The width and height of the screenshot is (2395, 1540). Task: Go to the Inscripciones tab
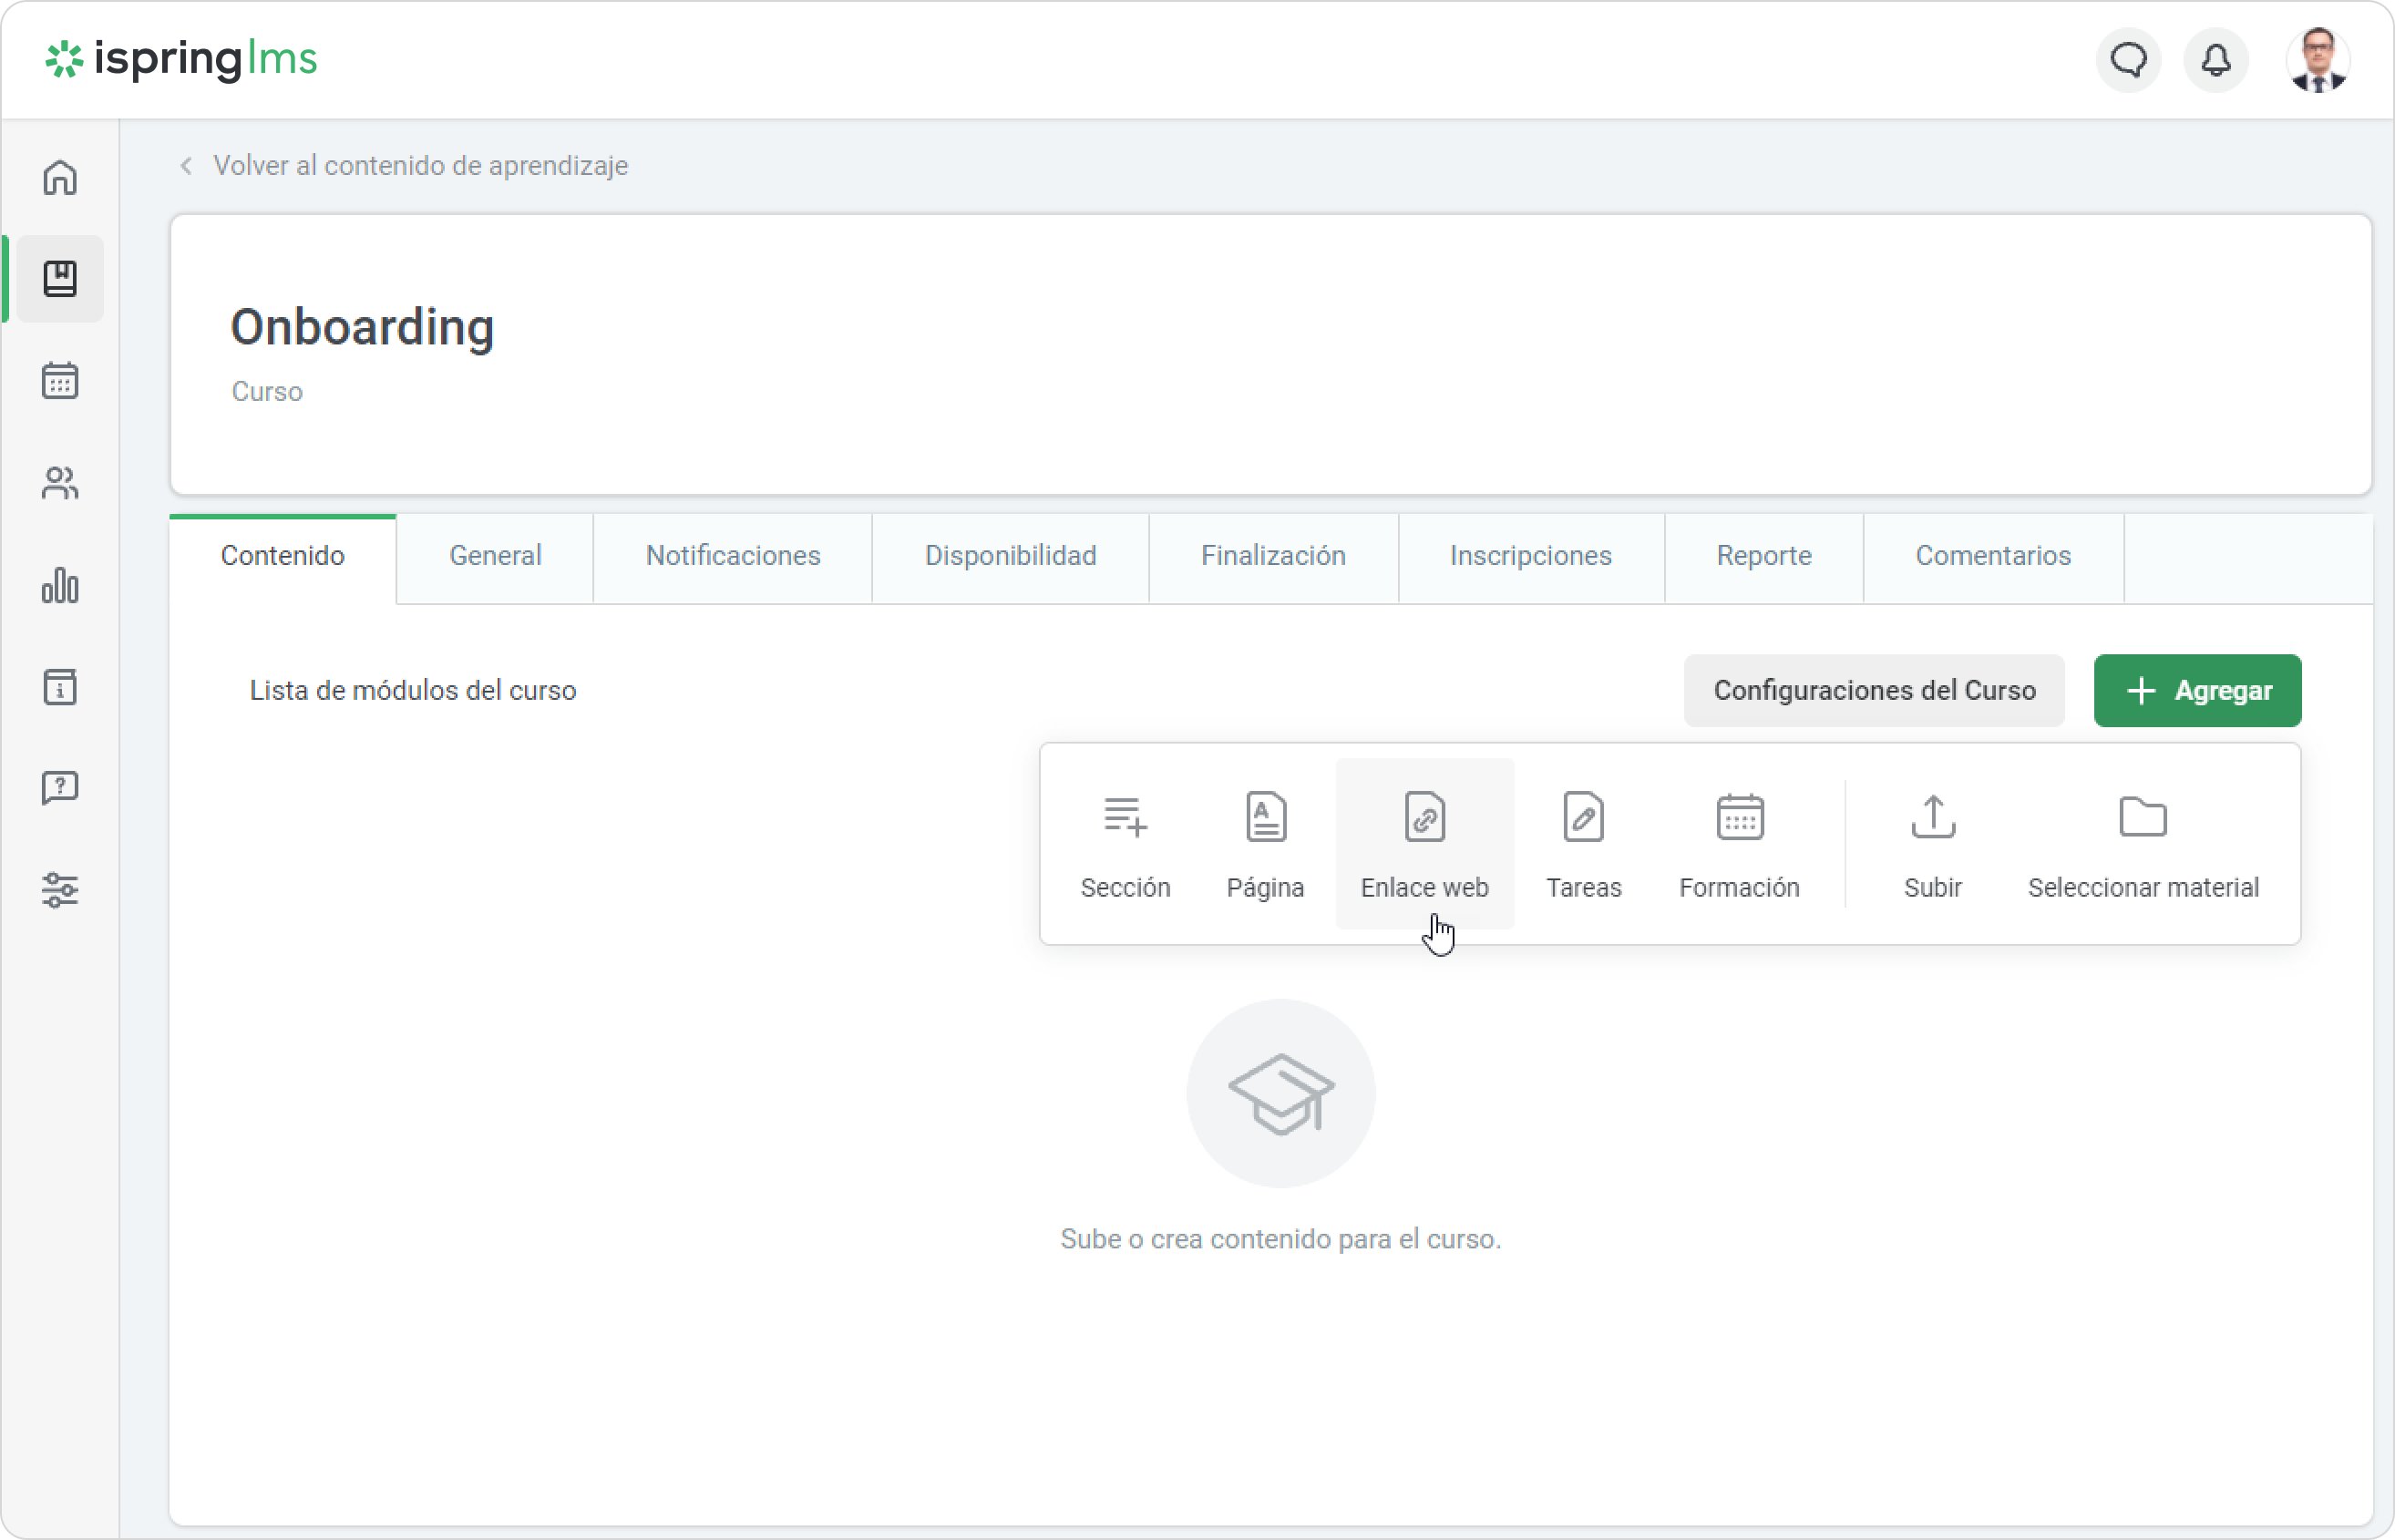coord(1530,556)
